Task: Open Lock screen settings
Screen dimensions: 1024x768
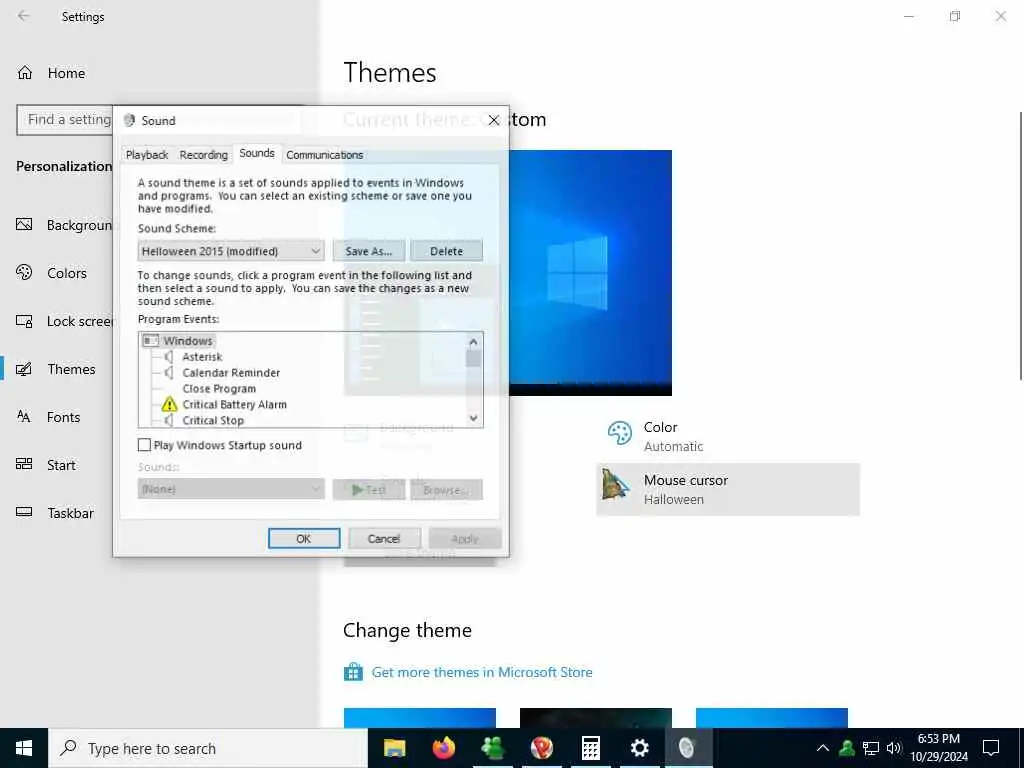Action: coord(64,321)
